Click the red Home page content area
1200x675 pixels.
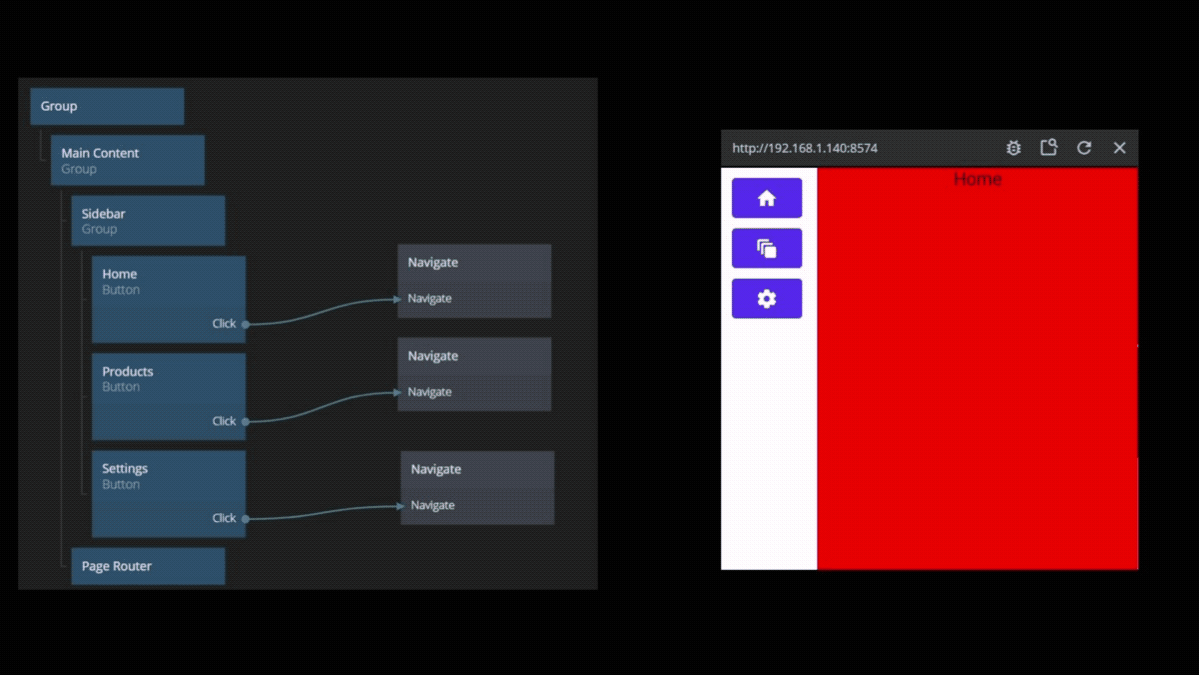pos(977,380)
